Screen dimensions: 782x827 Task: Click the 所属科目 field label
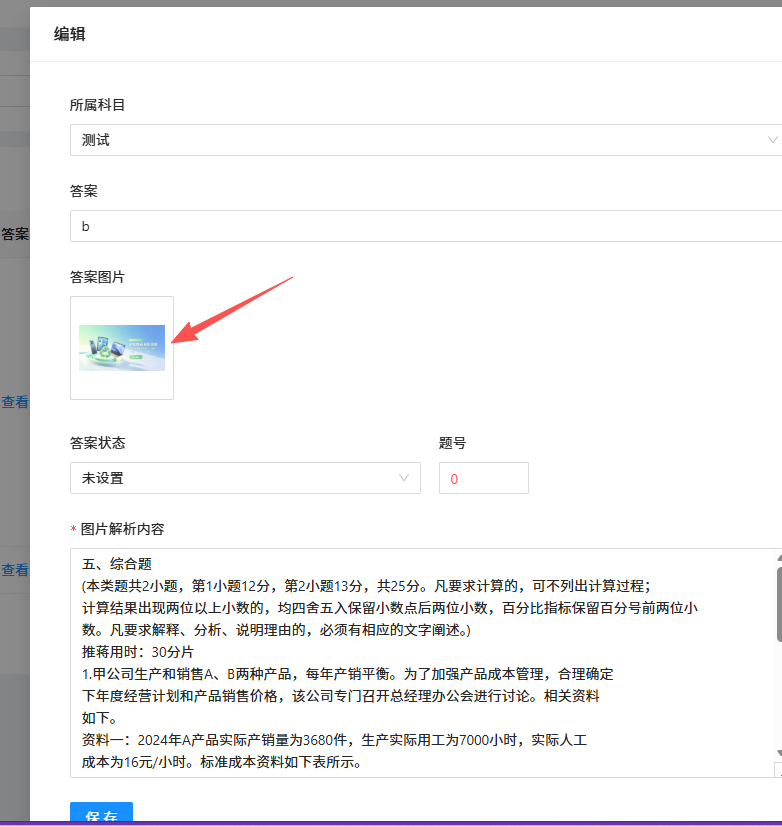pos(97,105)
